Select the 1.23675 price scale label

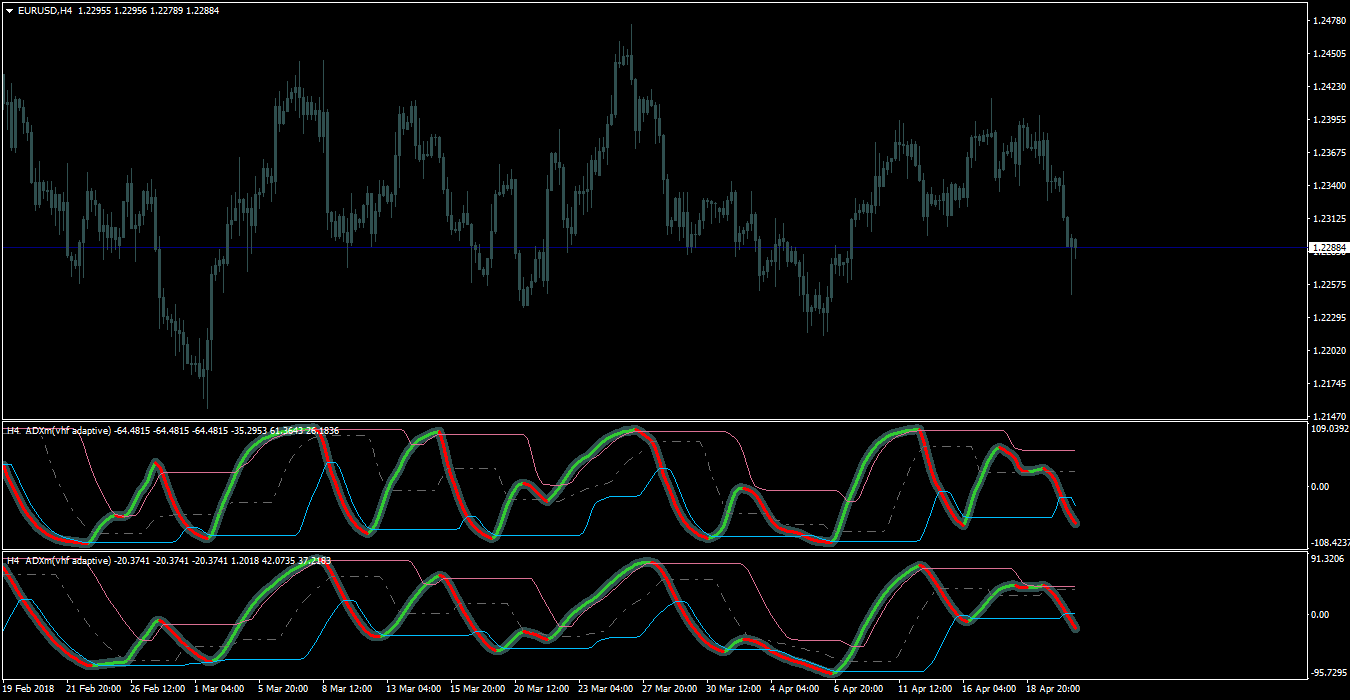click(x=1332, y=152)
